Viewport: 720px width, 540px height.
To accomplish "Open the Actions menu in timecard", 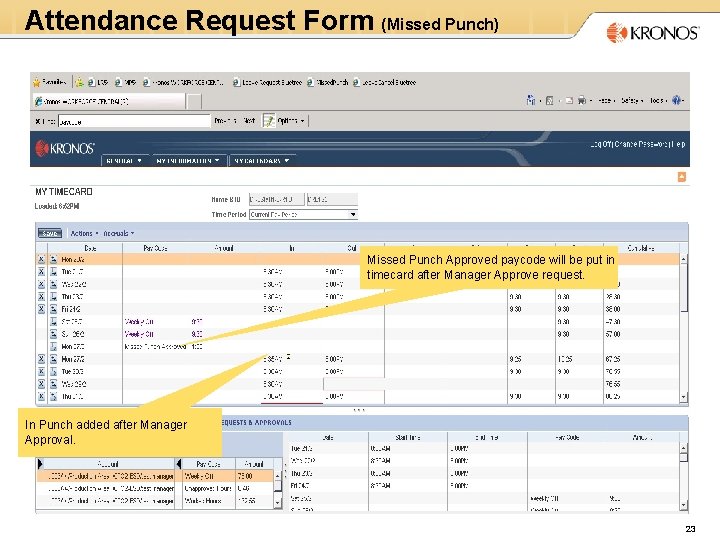I will click(x=84, y=233).
